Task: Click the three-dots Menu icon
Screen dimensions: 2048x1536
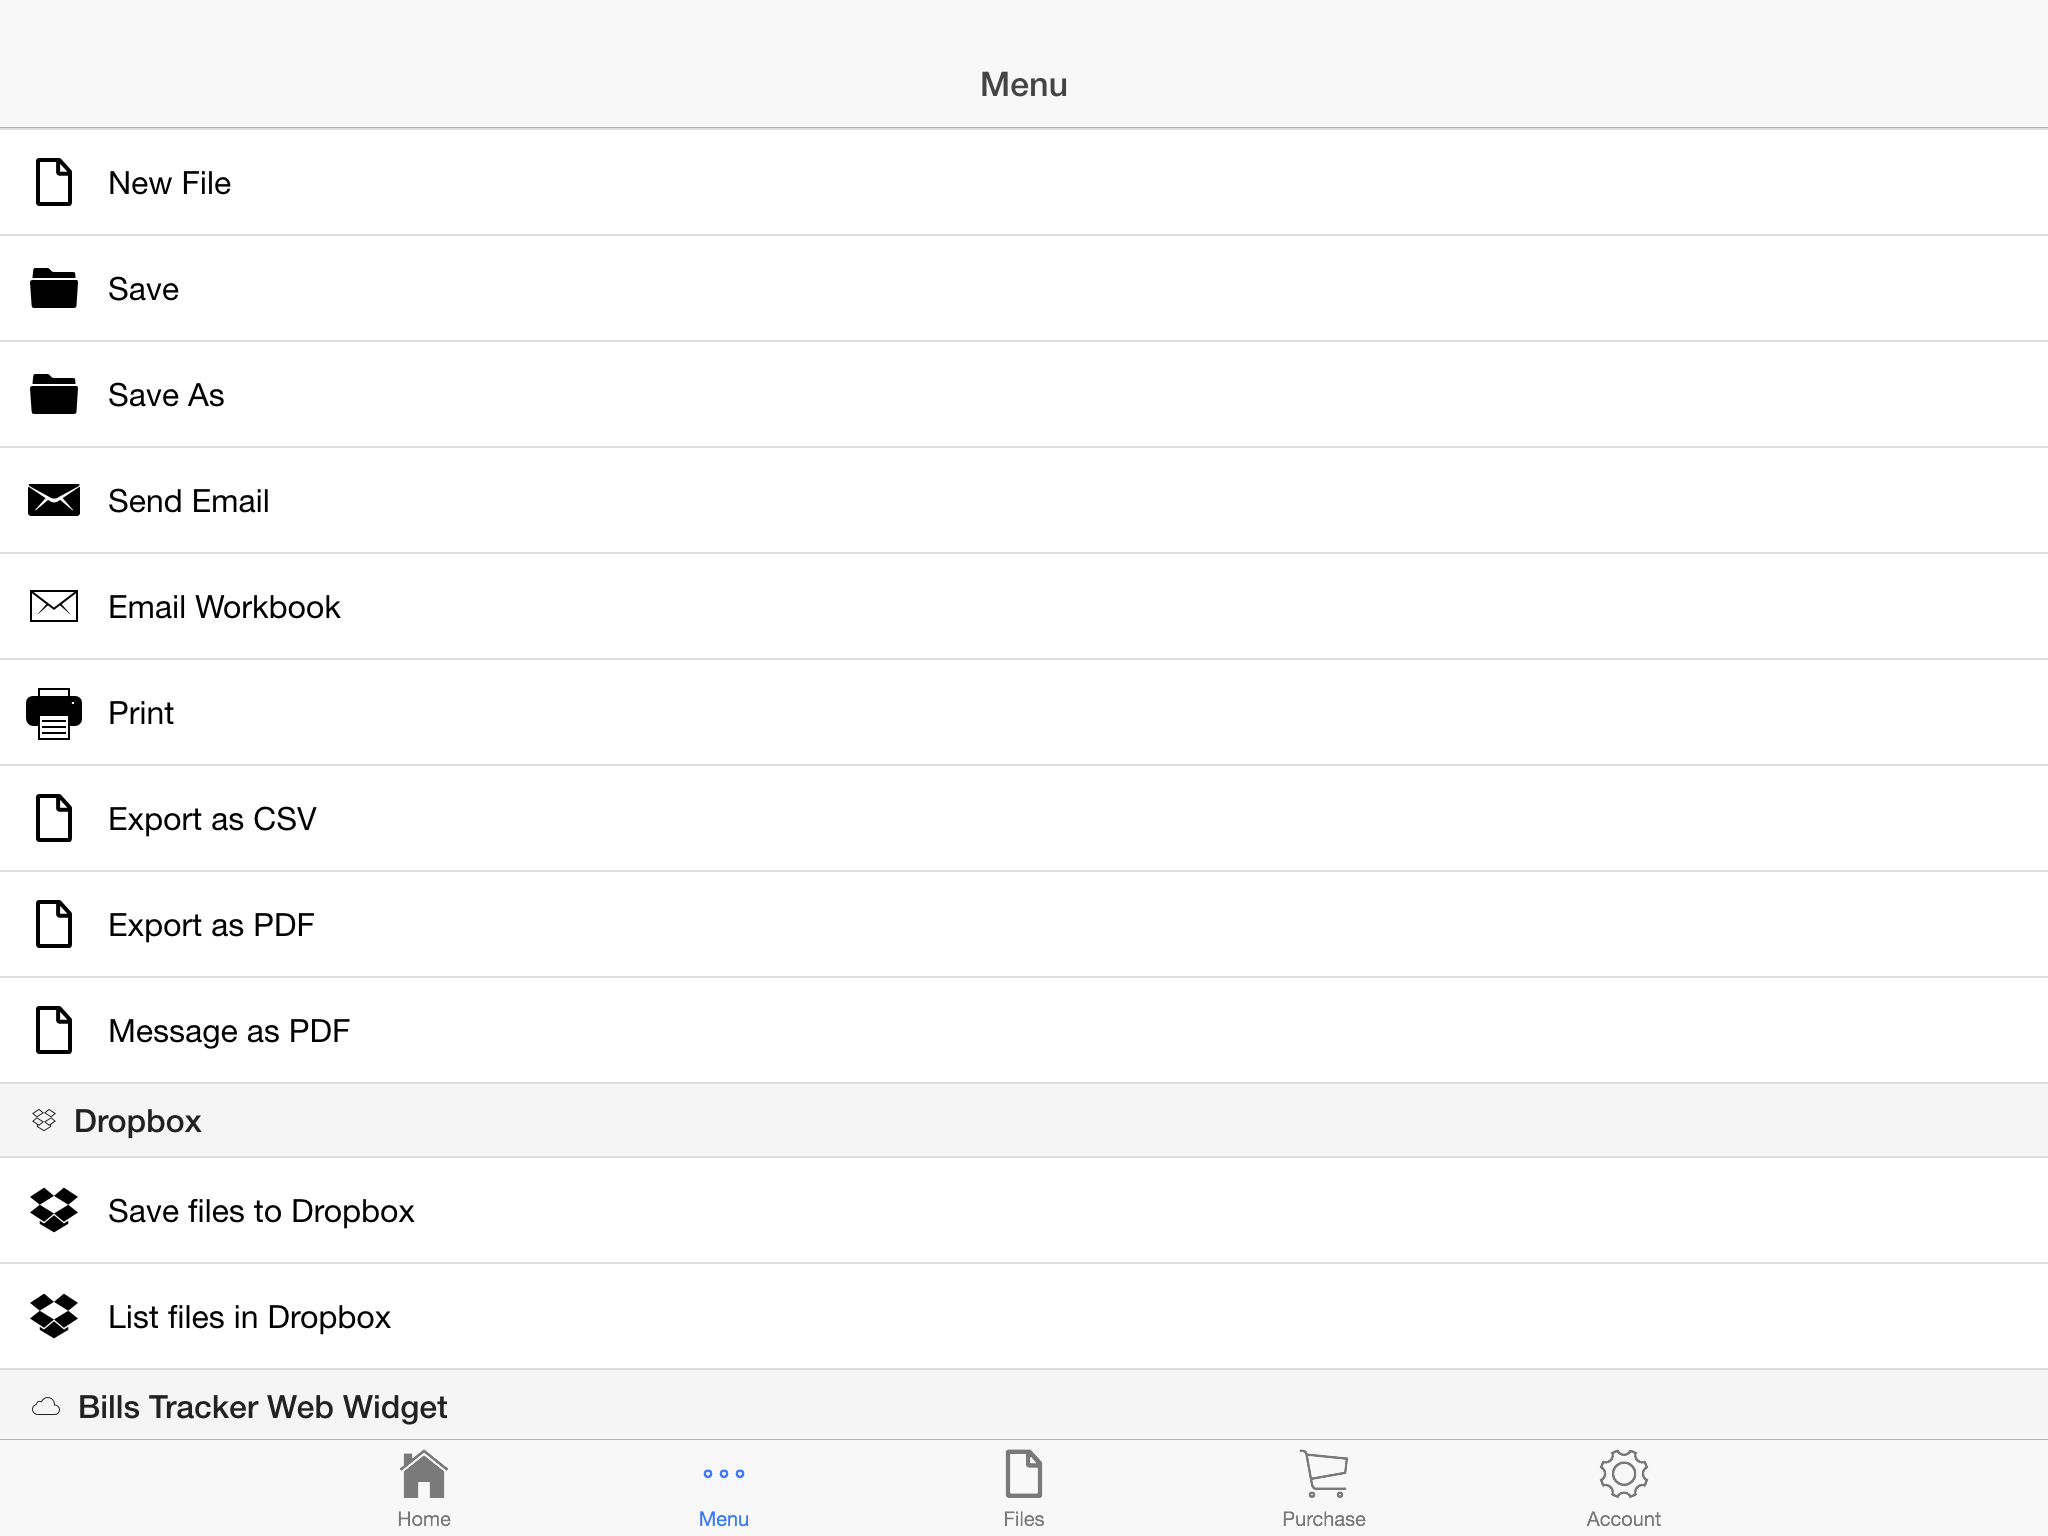Action: coord(724,1473)
